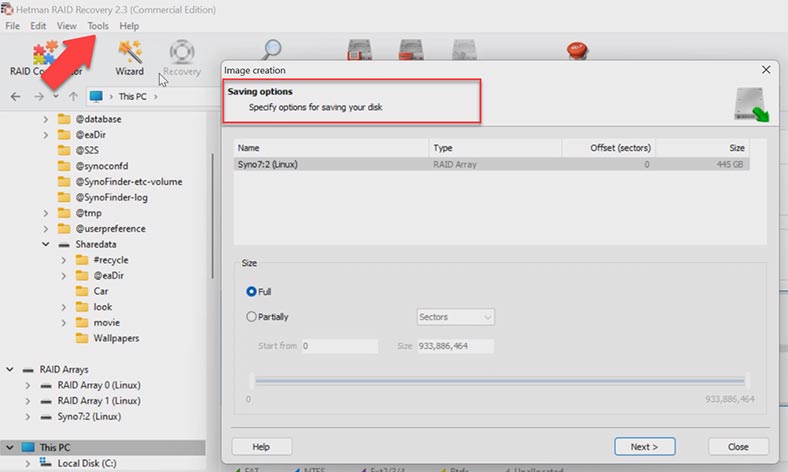Select the @S2S folder icon
Image resolution: width=788 pixels, height=472 pixels.
click(x=64, y=150)
